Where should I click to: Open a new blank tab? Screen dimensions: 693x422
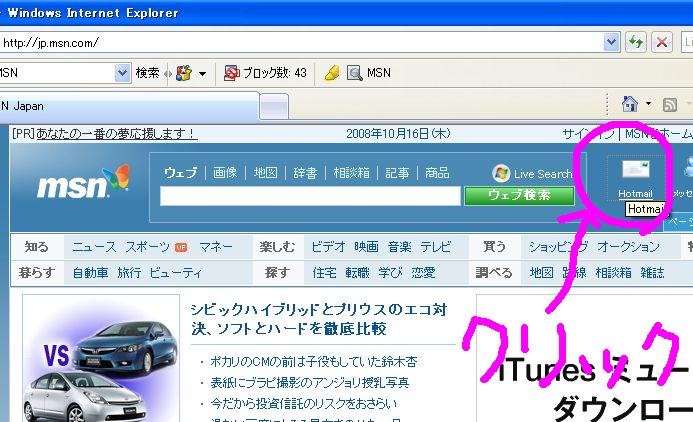tap(274, 106)
